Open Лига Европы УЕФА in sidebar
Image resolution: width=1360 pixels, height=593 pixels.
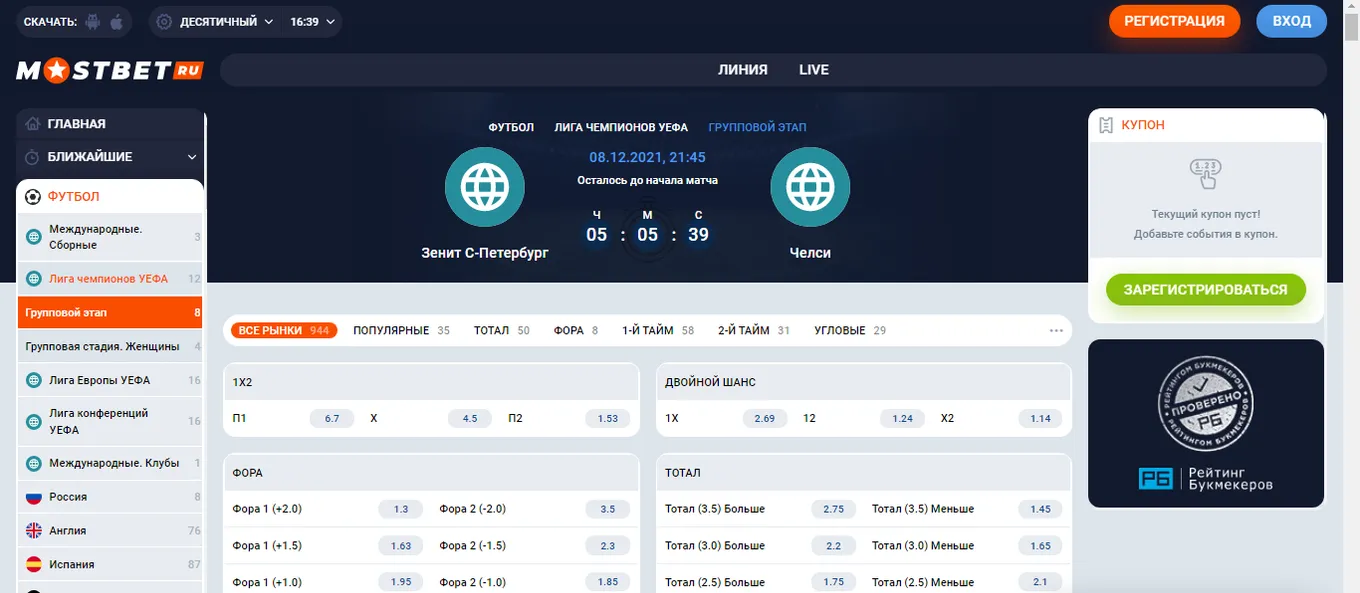tap(110, 380)
